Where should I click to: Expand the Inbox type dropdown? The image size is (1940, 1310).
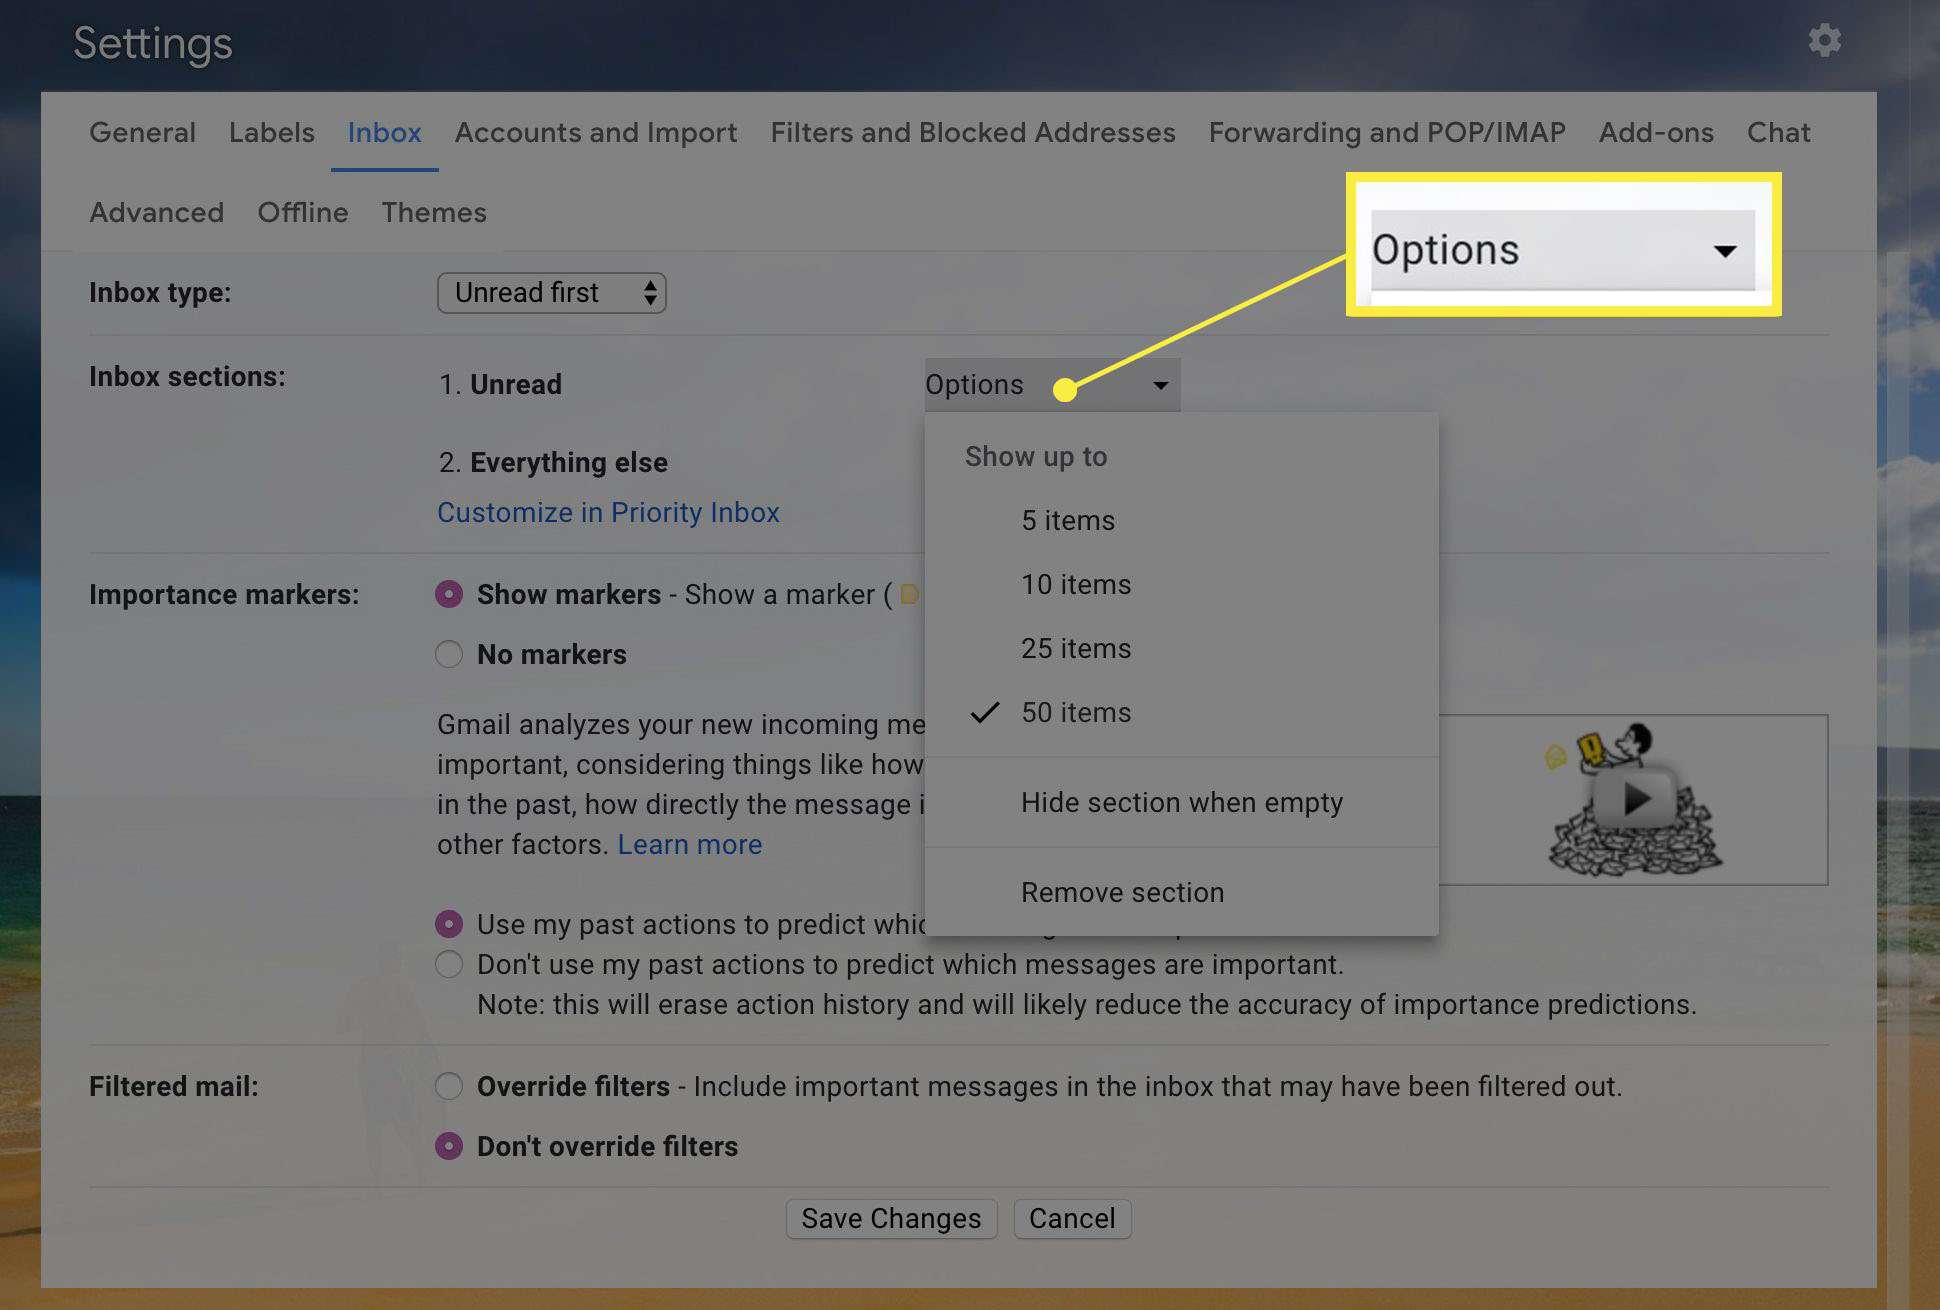550,291
